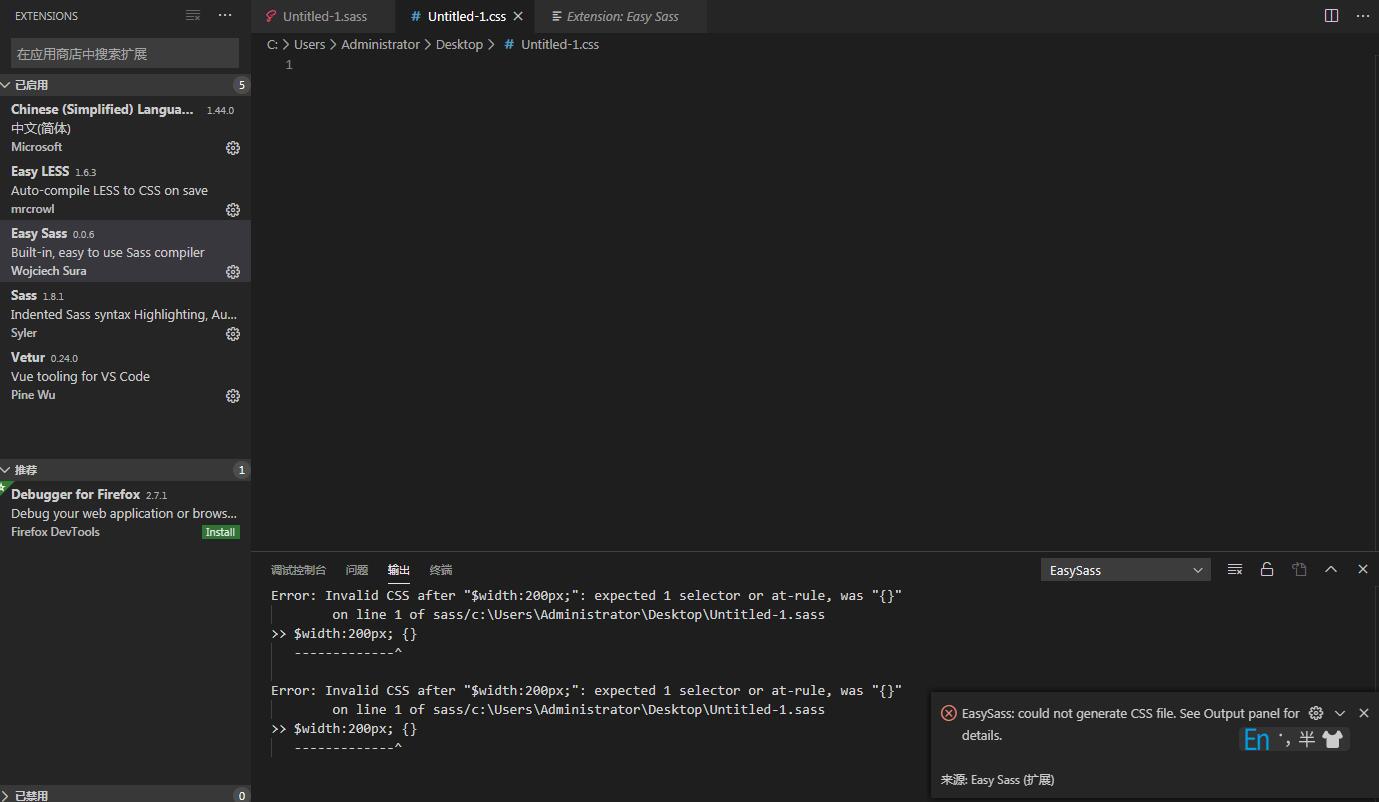Maximize the bottom panel

point(1331,569)
